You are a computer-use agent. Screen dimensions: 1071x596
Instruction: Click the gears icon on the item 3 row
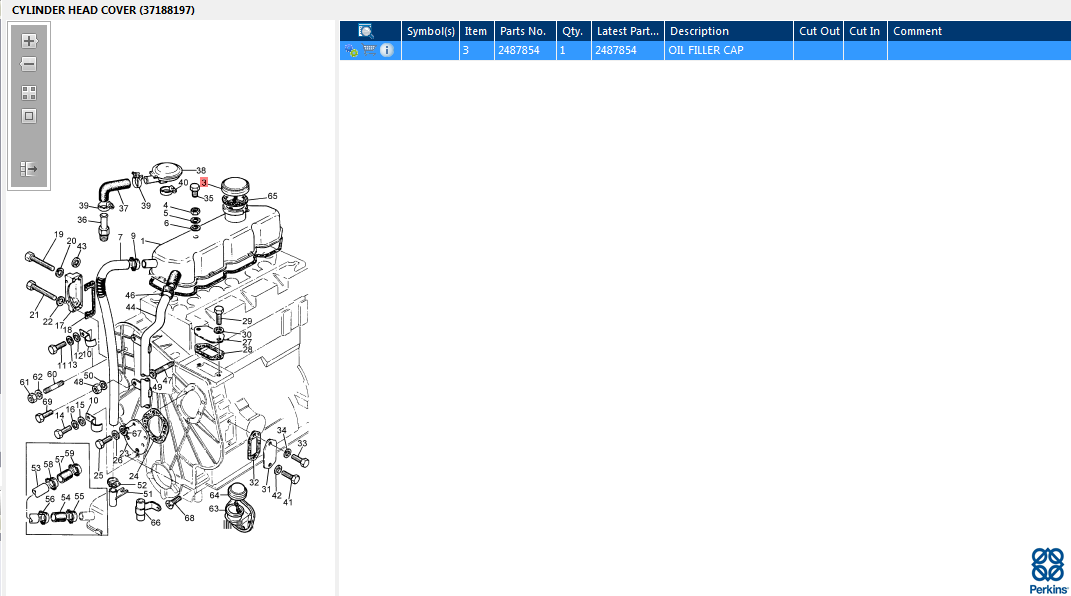[x=351, y=51]
